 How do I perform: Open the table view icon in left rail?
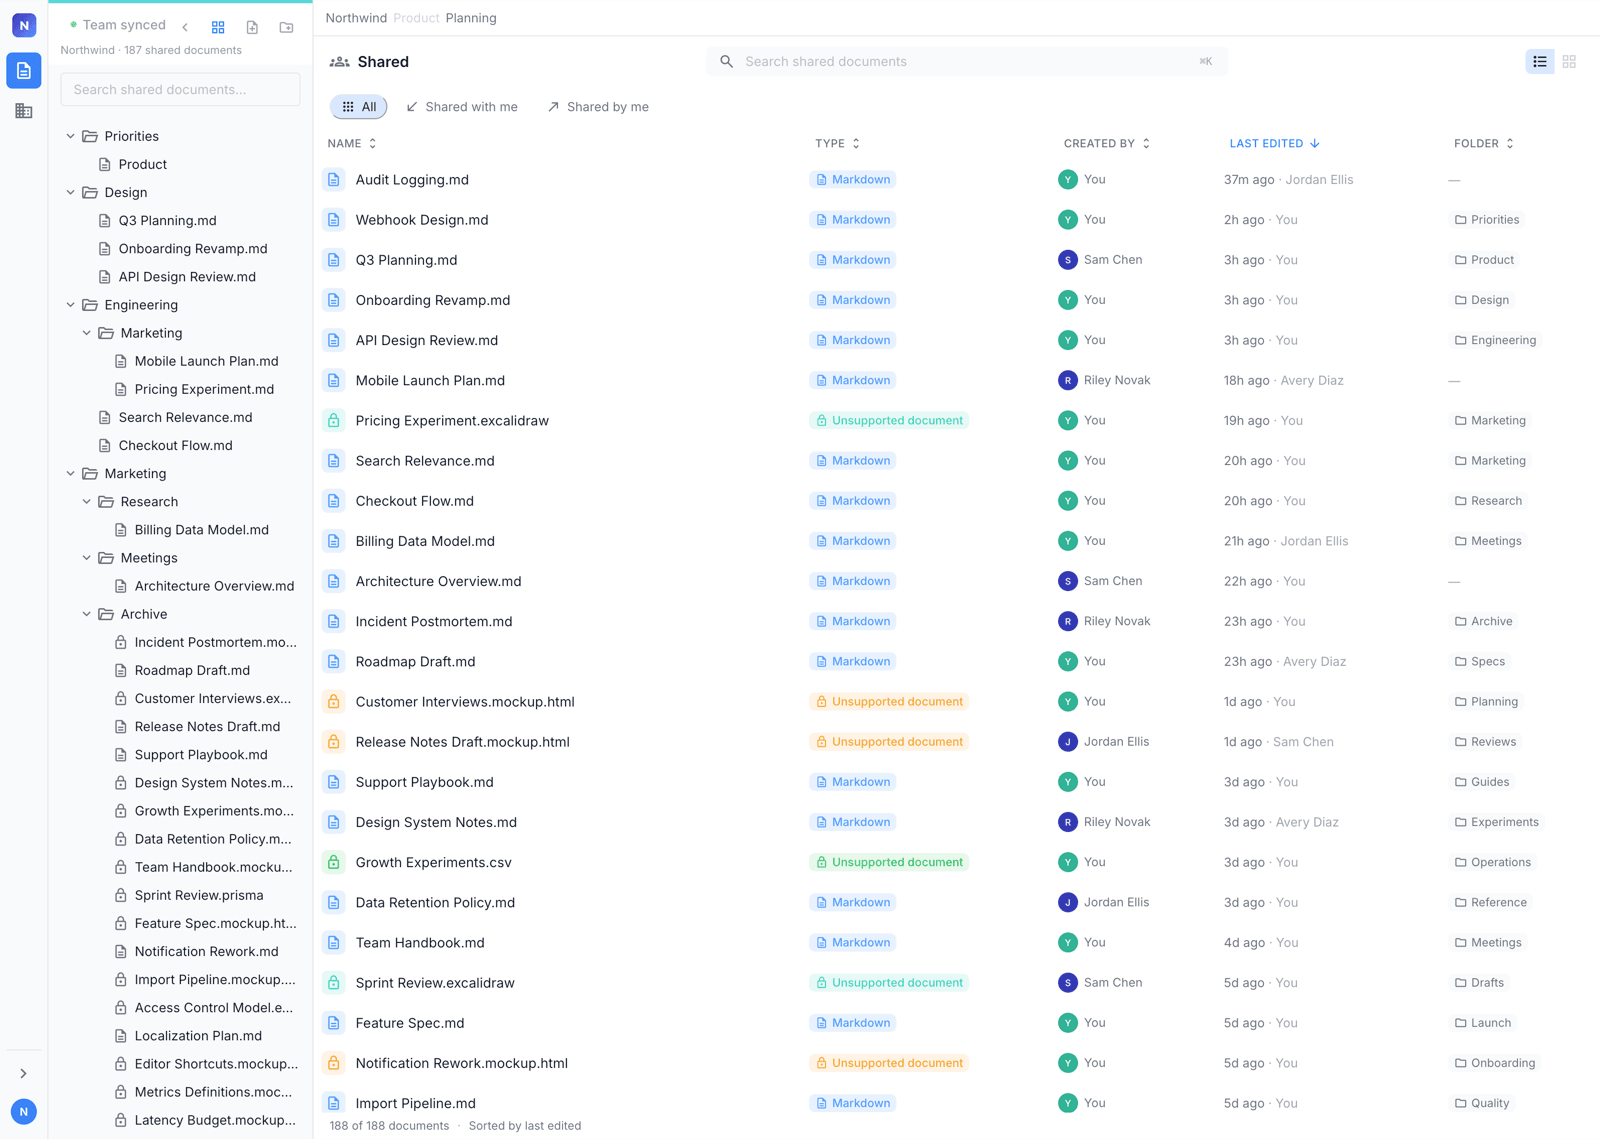click(x=24, y=111)
